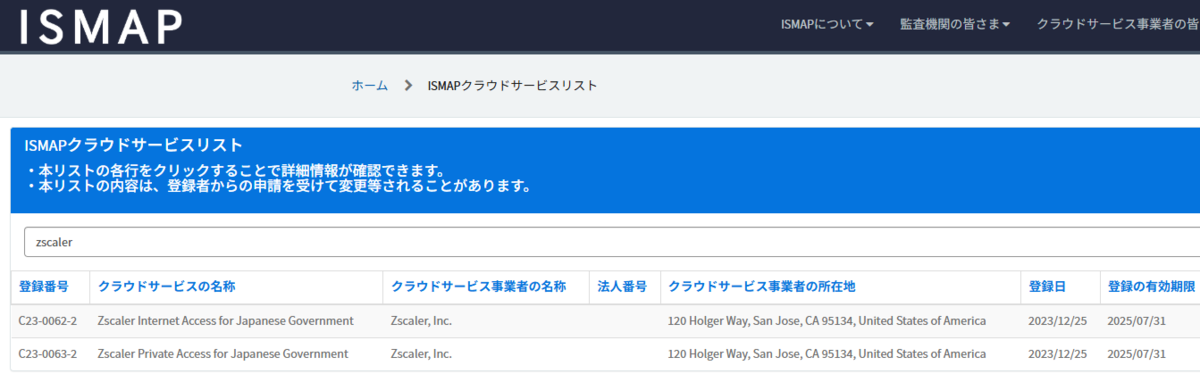Sort by 登録日 column header
Screen dimensions: 1200x382
click(x=1047, y=286)
